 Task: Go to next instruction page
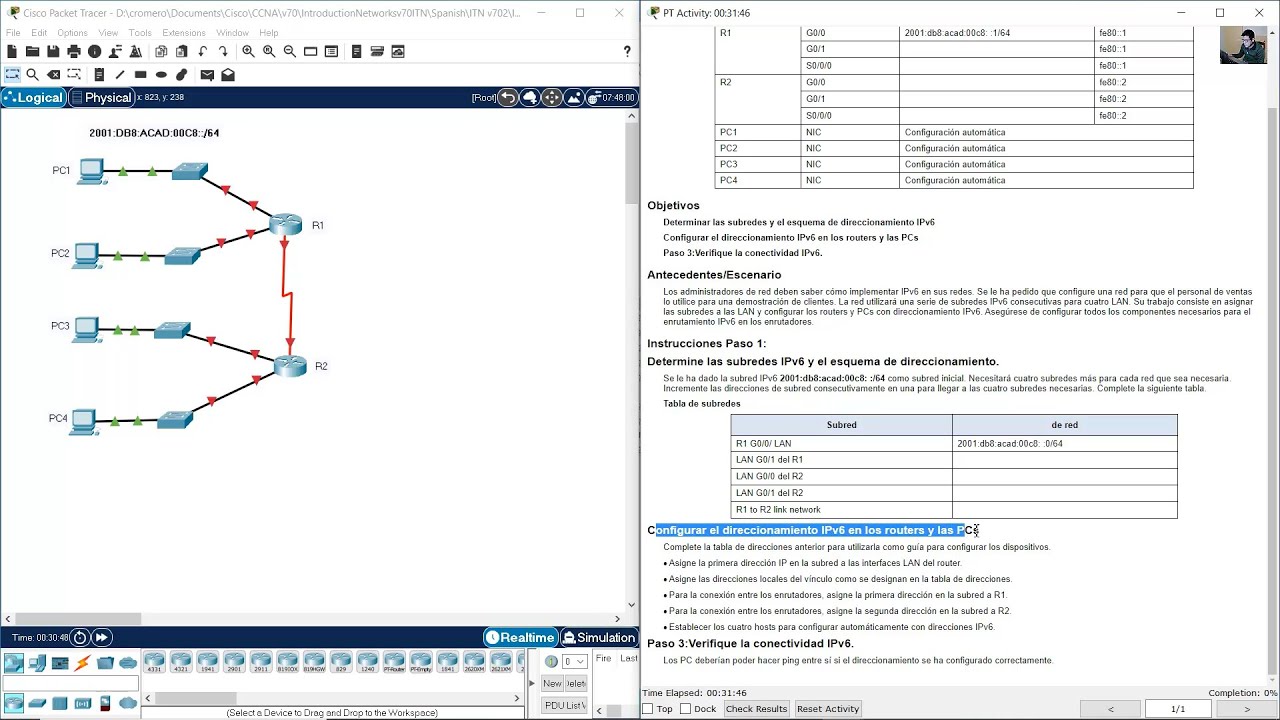pyautogui.click(x=1246, y=709)
